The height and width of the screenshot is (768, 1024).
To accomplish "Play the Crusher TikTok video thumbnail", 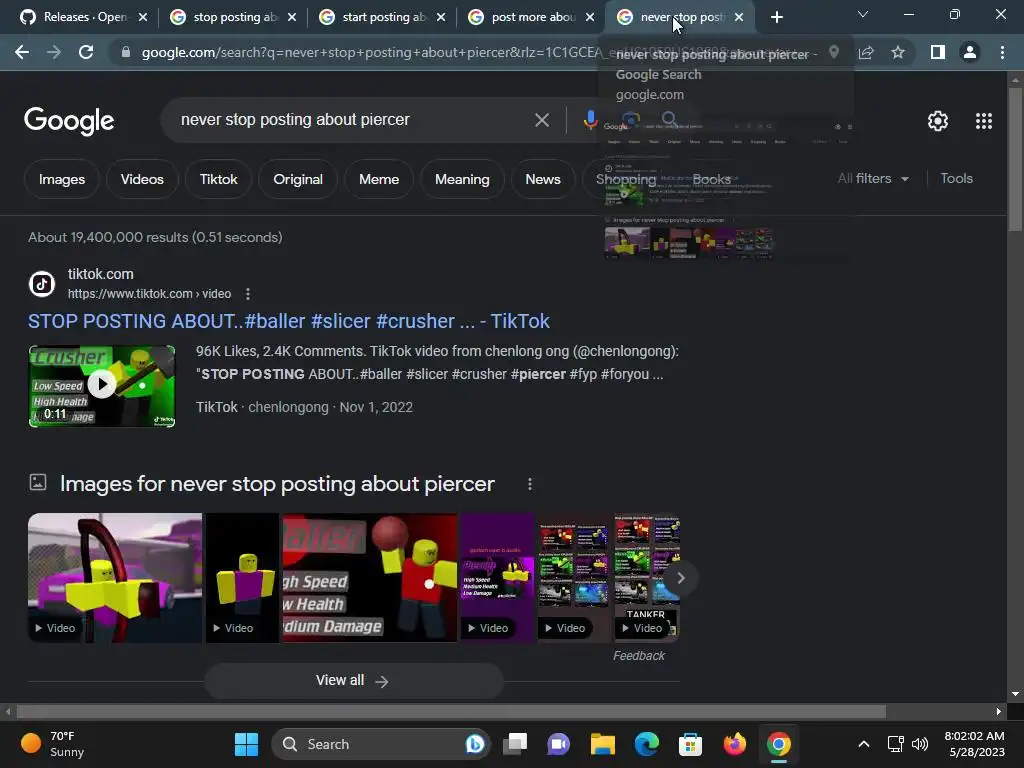I will [x=102, y=386].
